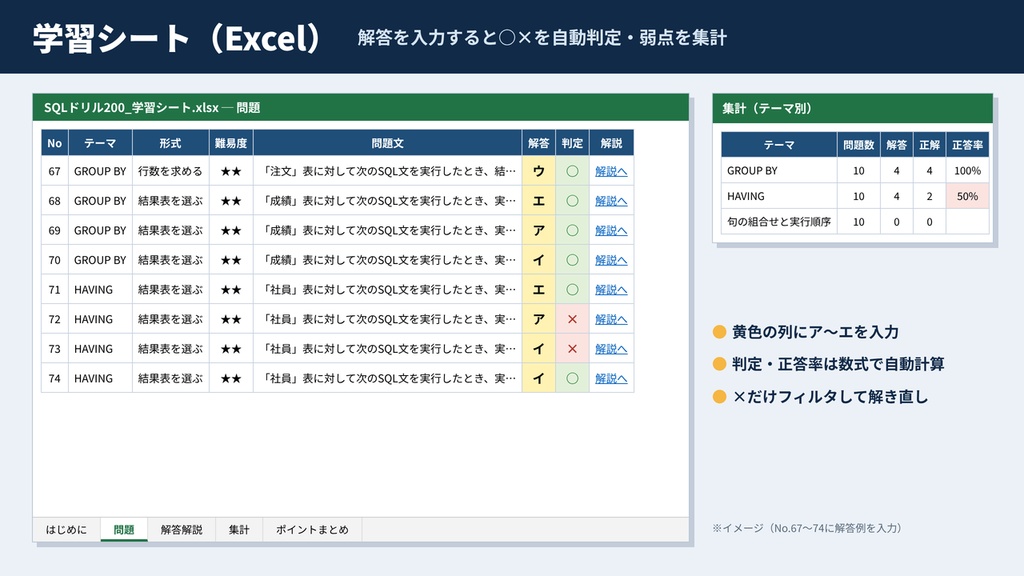Viewport: 1024px width, 576px height.
Task: Click the ○ judgment mark in row 71
Action: click(x=572, y=289)
